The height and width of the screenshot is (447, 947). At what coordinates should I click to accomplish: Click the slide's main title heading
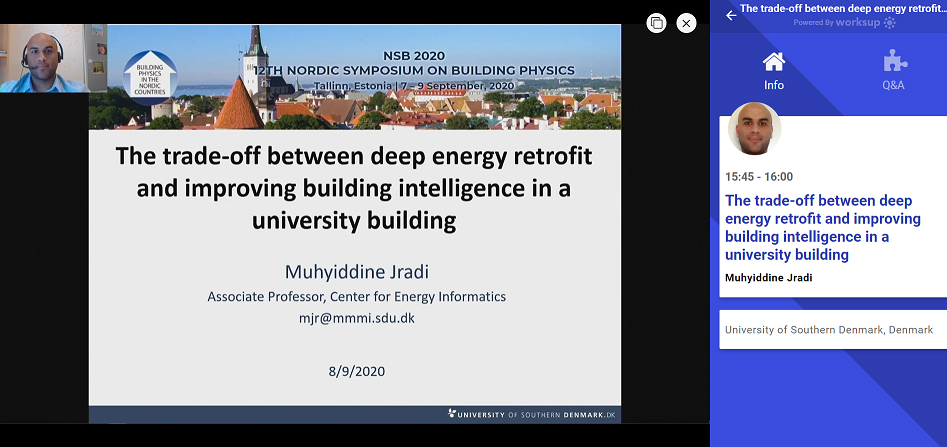tap(355, 188)
